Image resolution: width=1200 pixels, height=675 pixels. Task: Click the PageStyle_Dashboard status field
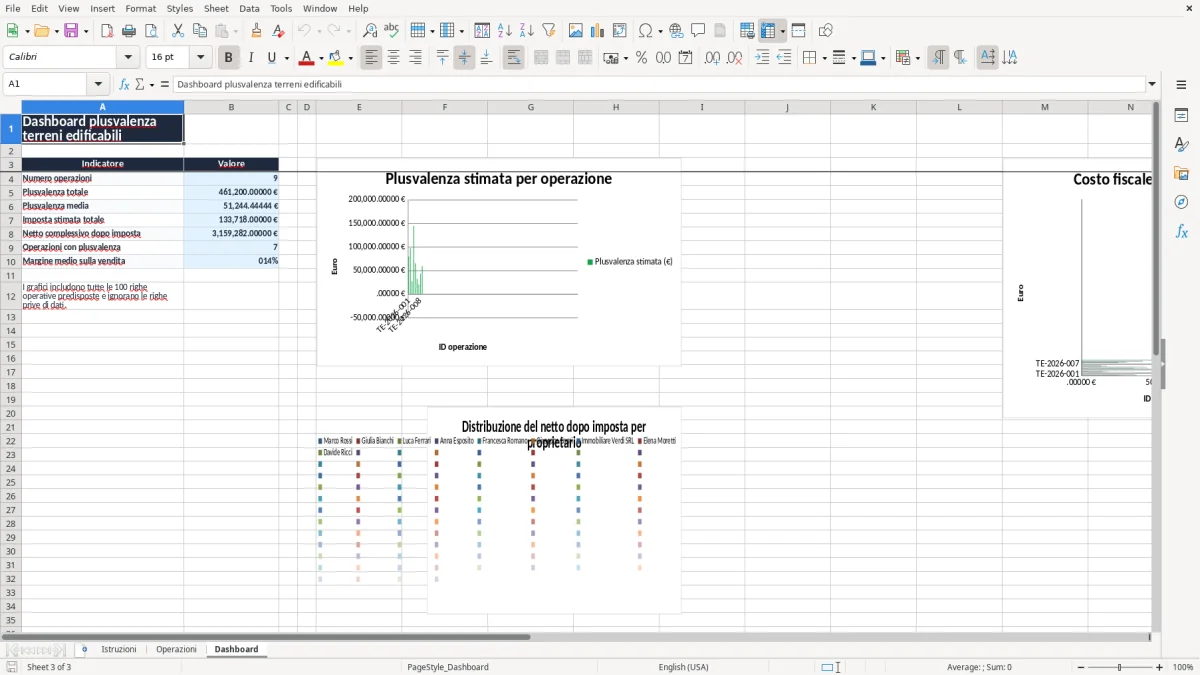pos(447,667)
